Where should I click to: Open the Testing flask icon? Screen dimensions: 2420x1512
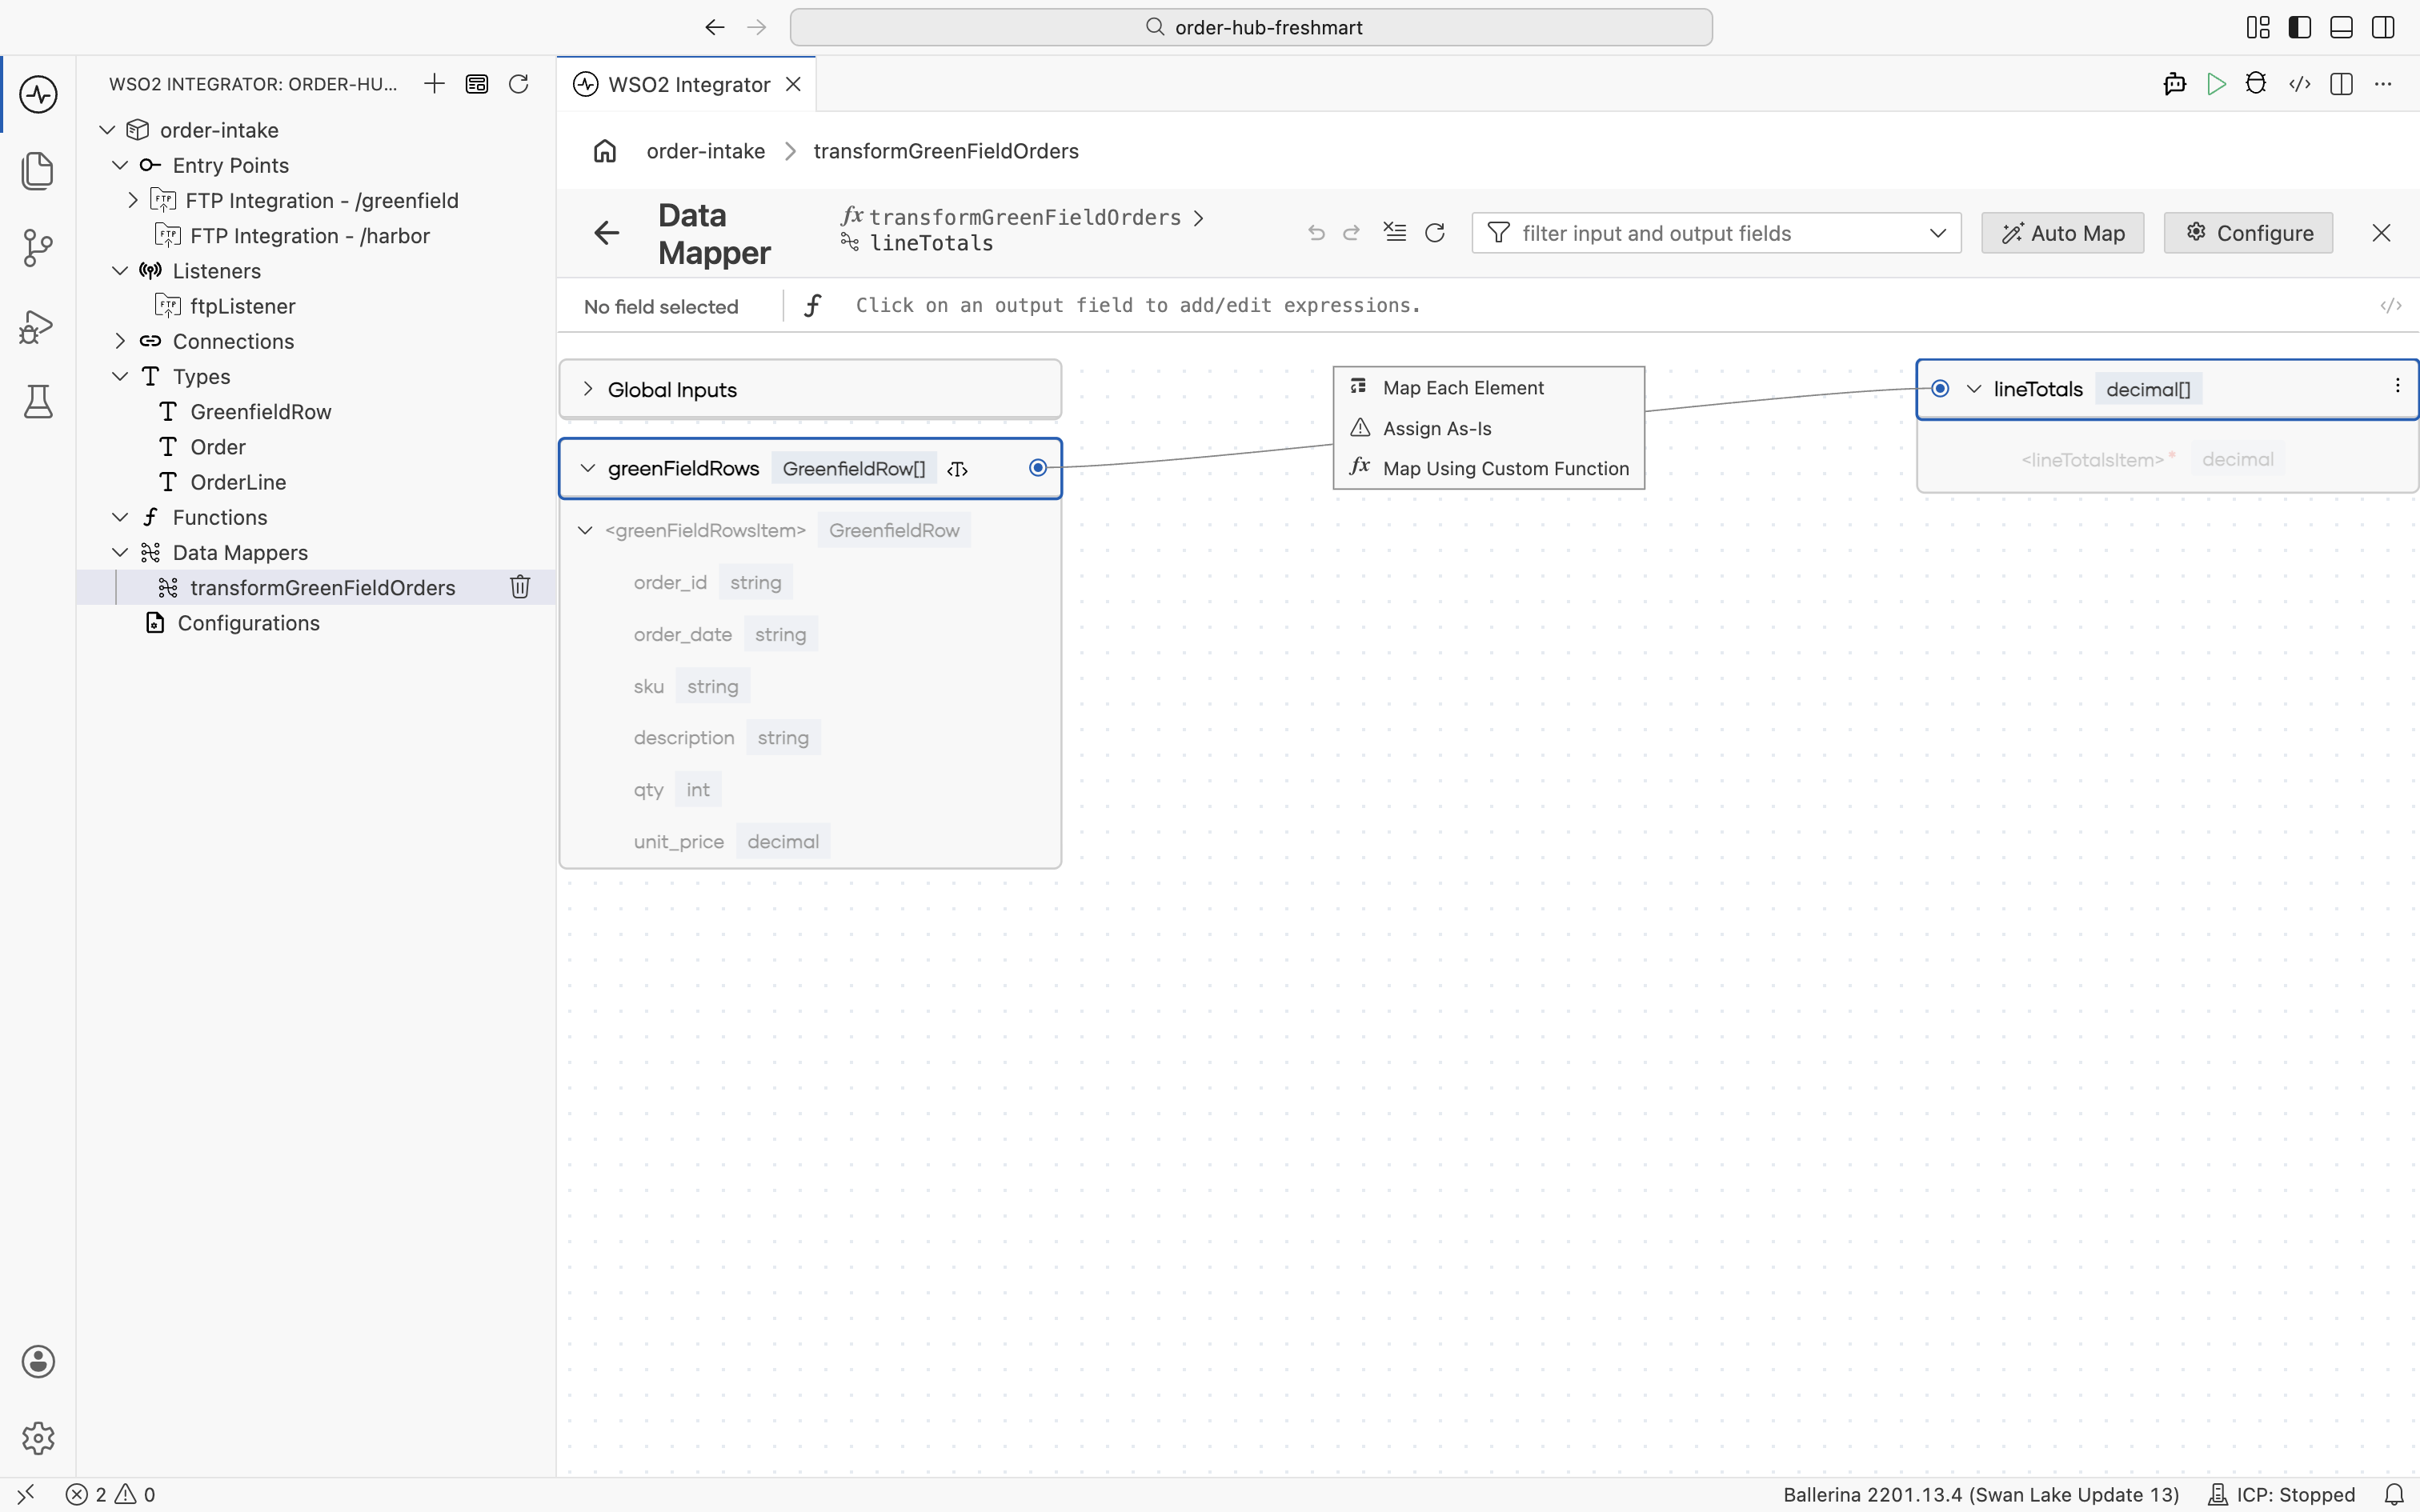point(38,402)
